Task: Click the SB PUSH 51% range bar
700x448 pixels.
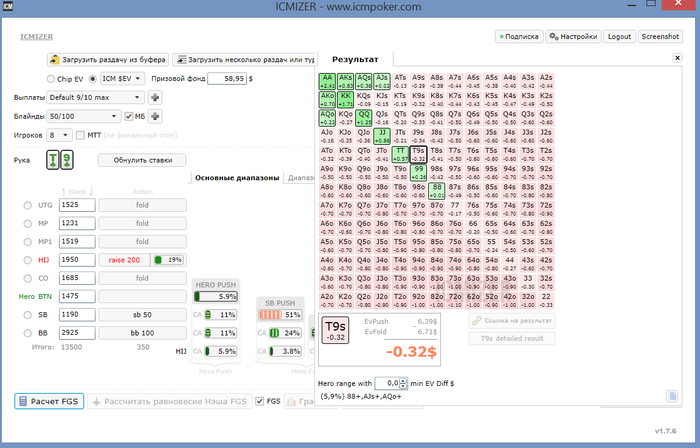Action: coord(280,315)
